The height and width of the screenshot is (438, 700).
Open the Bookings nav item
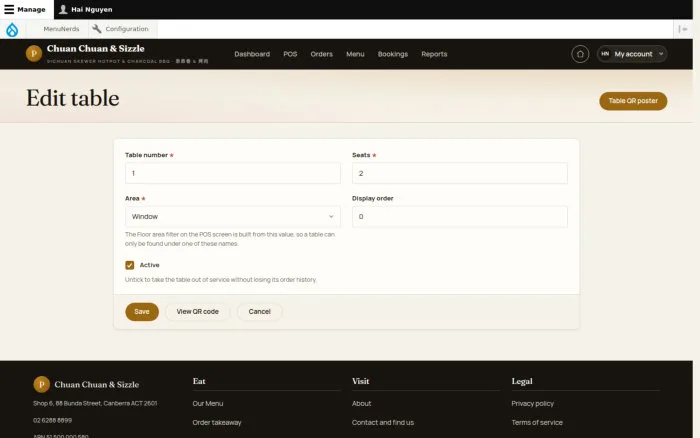(393, 54)
